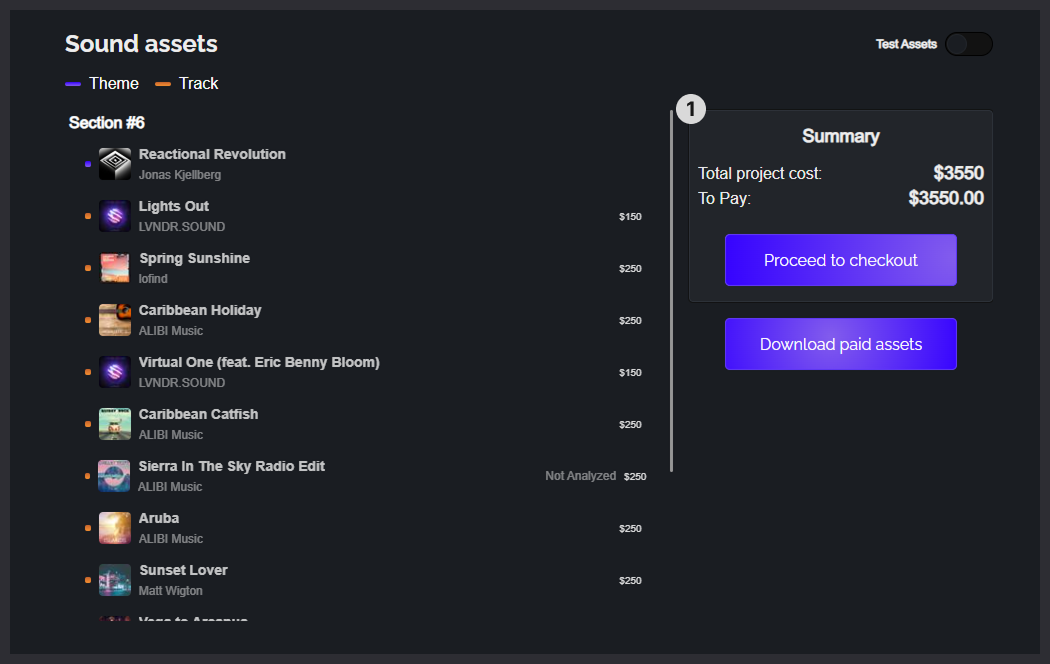The height and width of the screenshot is (664, 1050).
Task: Click the Sierra In The Sky artwork
Action: tap(115, 476)
